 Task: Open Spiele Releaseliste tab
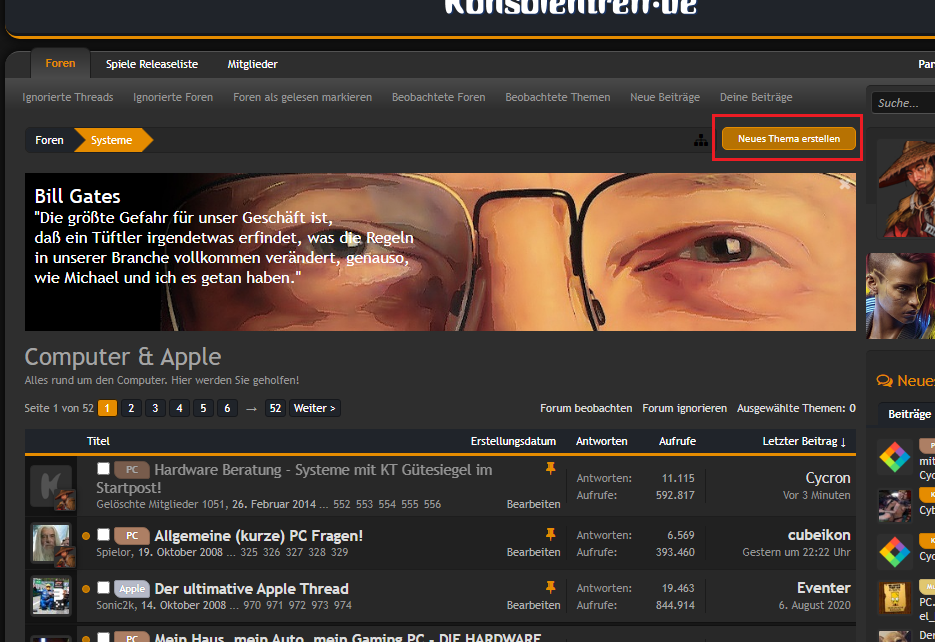click(x=151, y=64)
